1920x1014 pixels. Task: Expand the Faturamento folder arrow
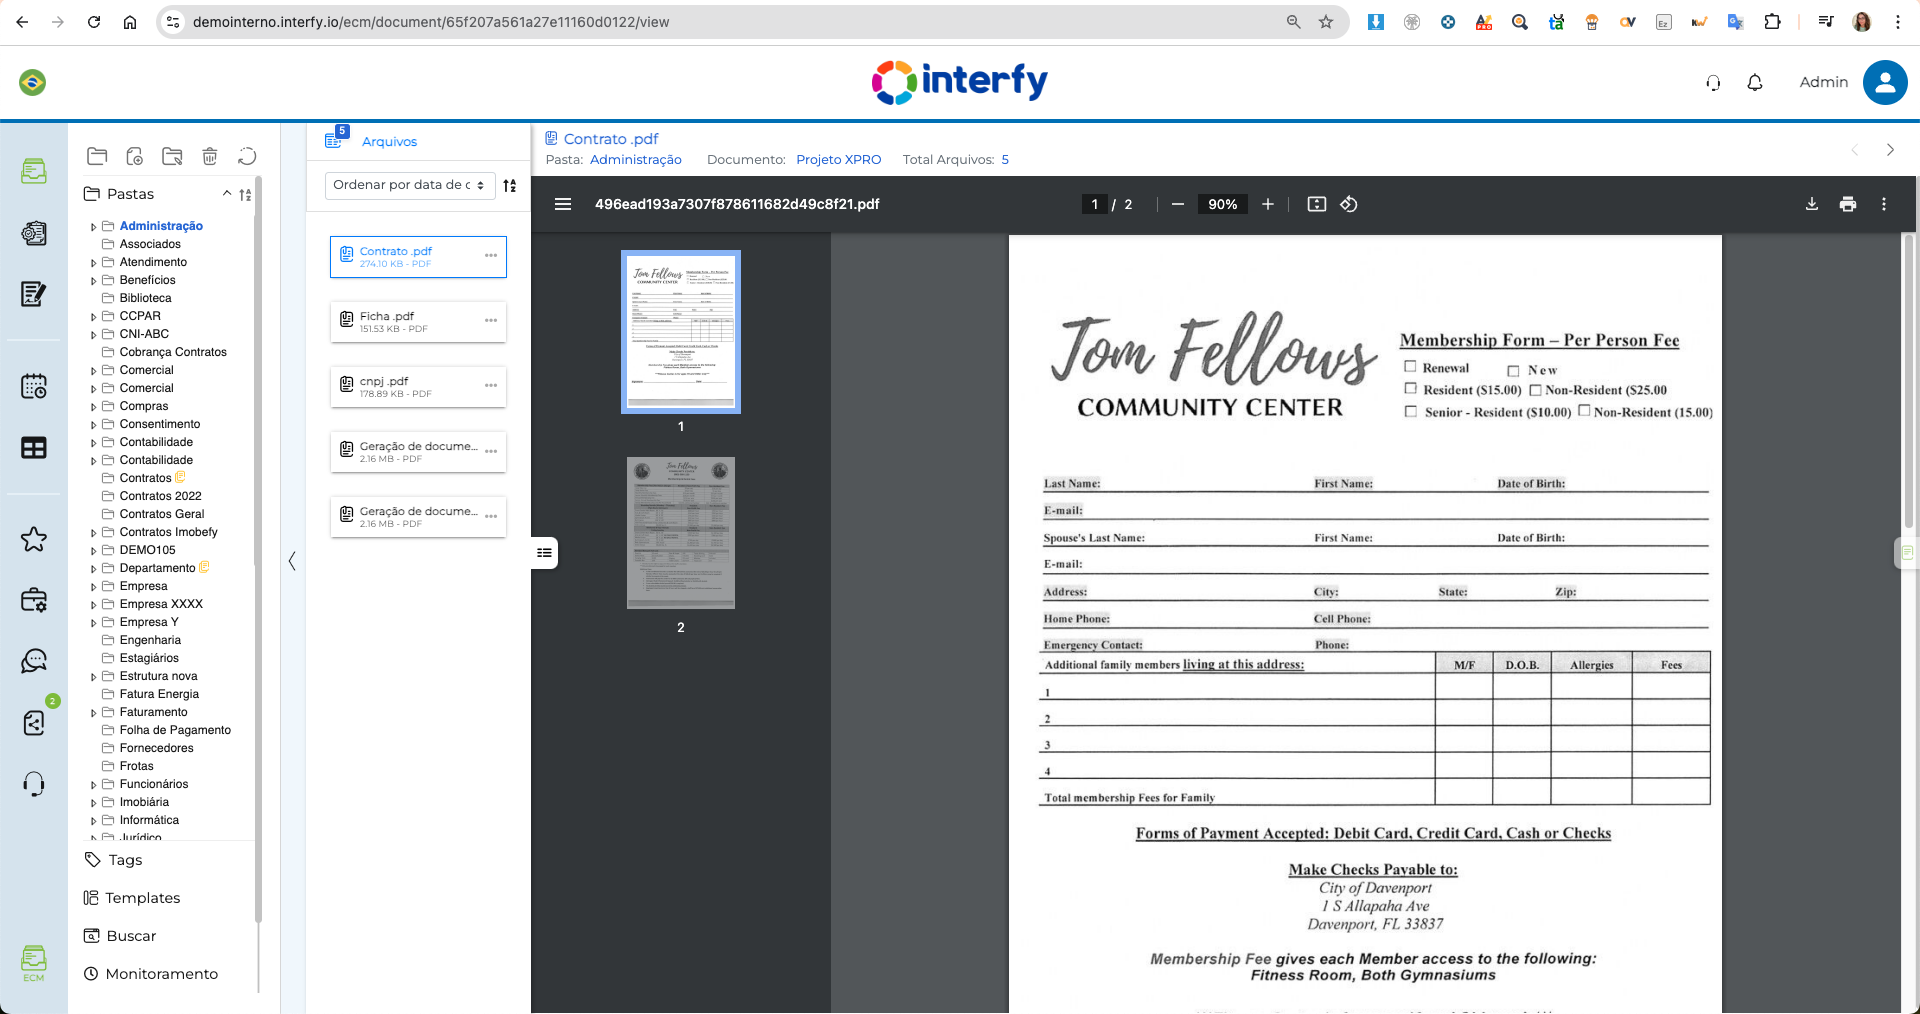[93, 713]
